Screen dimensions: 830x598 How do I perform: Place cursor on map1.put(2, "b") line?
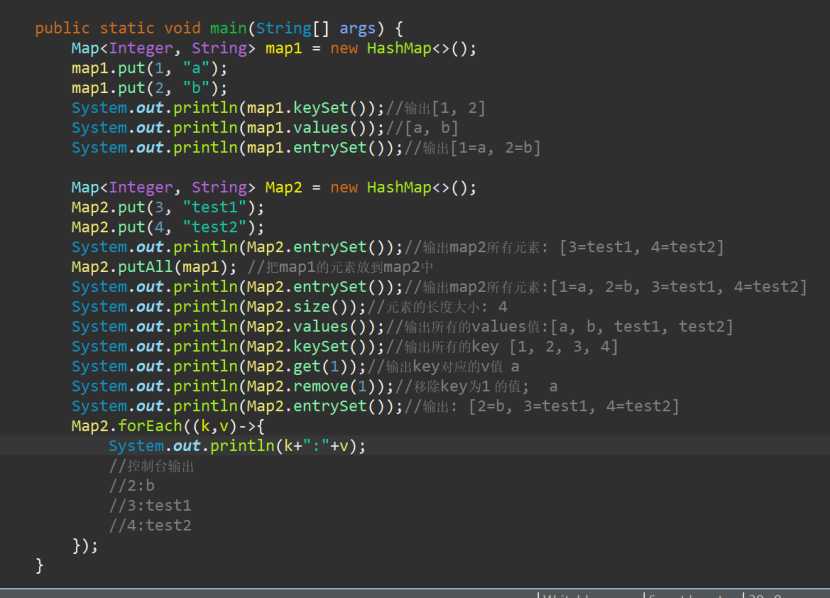pyautogui.click(x=149, y=88)
